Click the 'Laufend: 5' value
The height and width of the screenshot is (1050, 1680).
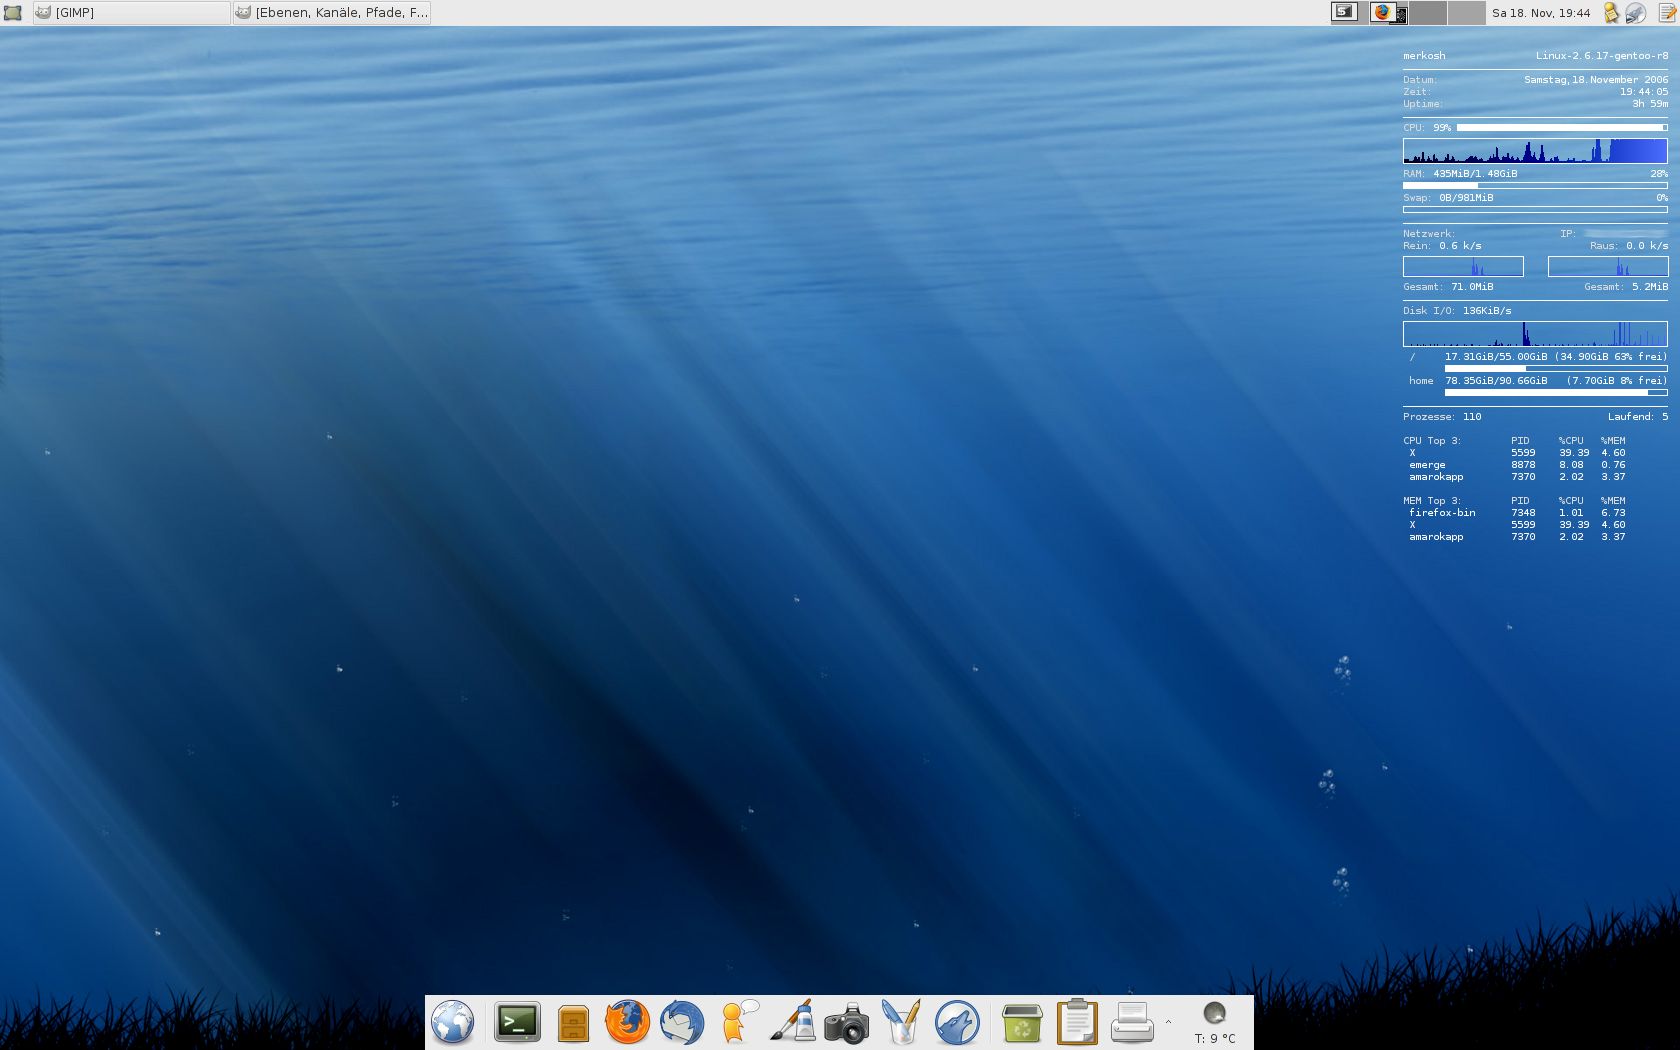(x=1638, y=417)
